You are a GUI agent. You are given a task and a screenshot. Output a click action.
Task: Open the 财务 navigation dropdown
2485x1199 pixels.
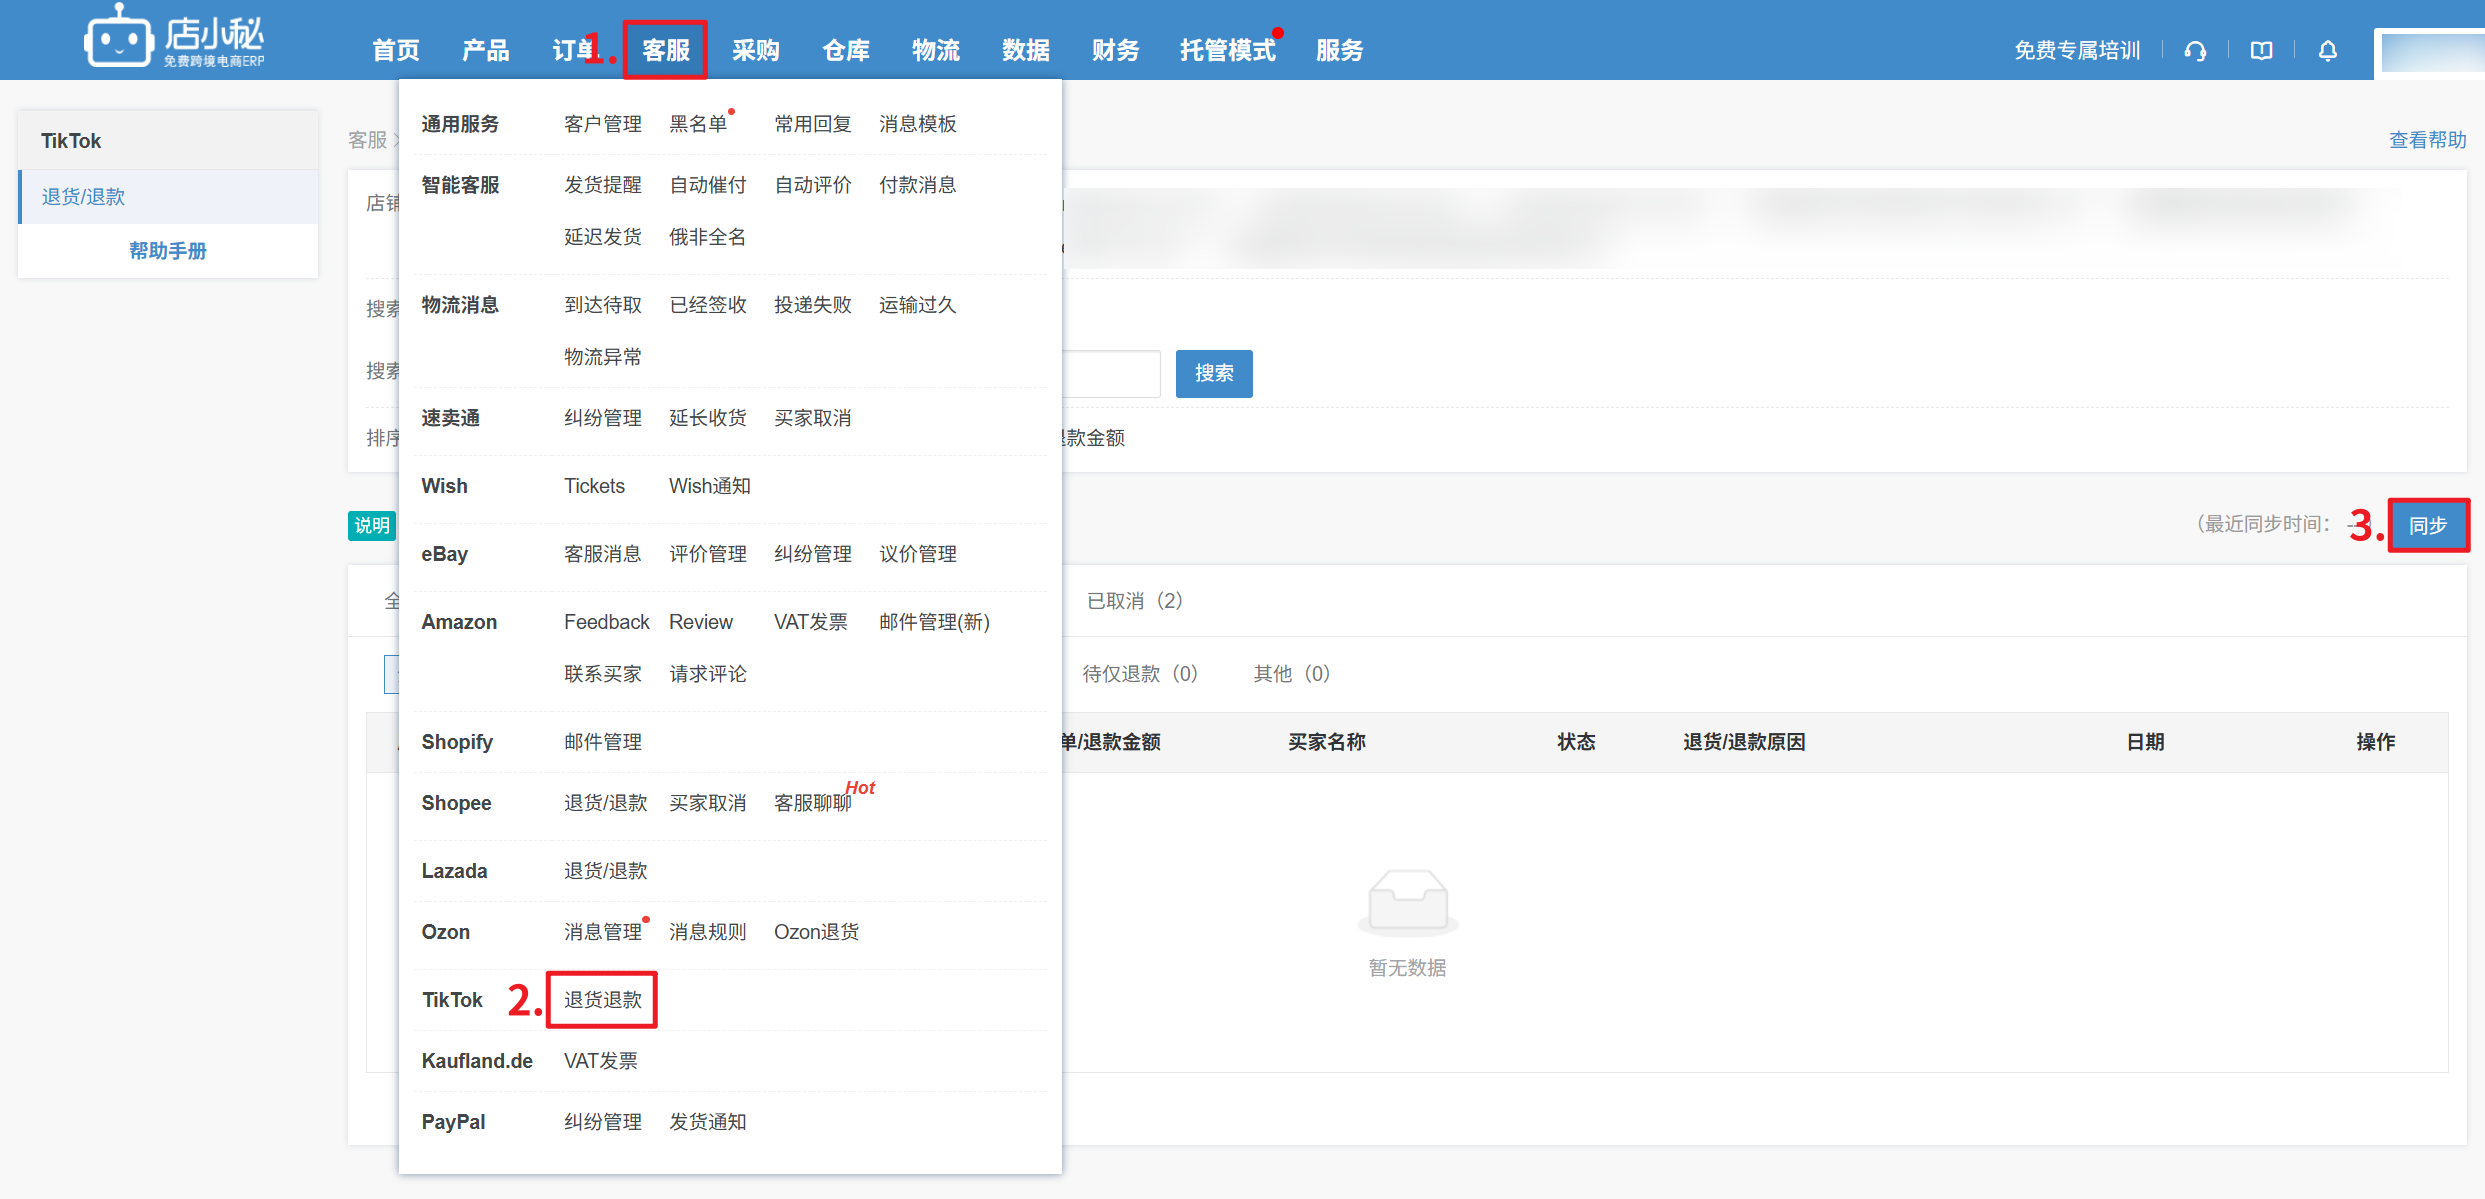pyautogui.click(x=1115, y=50)
